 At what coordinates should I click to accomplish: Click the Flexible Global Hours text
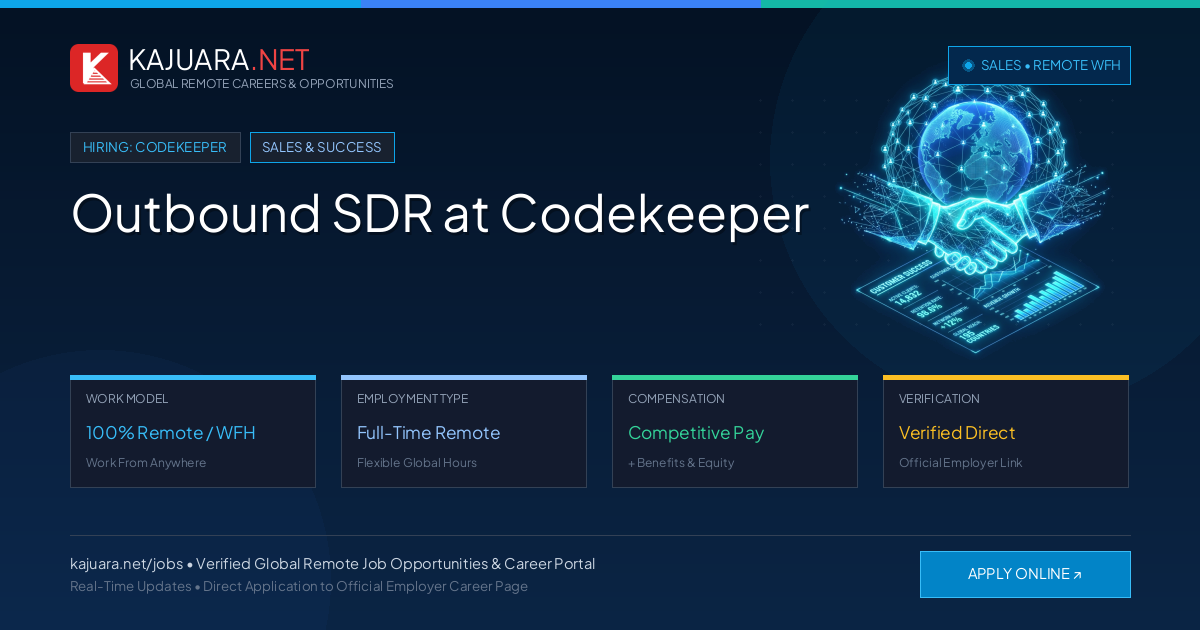tap(417, 463)
